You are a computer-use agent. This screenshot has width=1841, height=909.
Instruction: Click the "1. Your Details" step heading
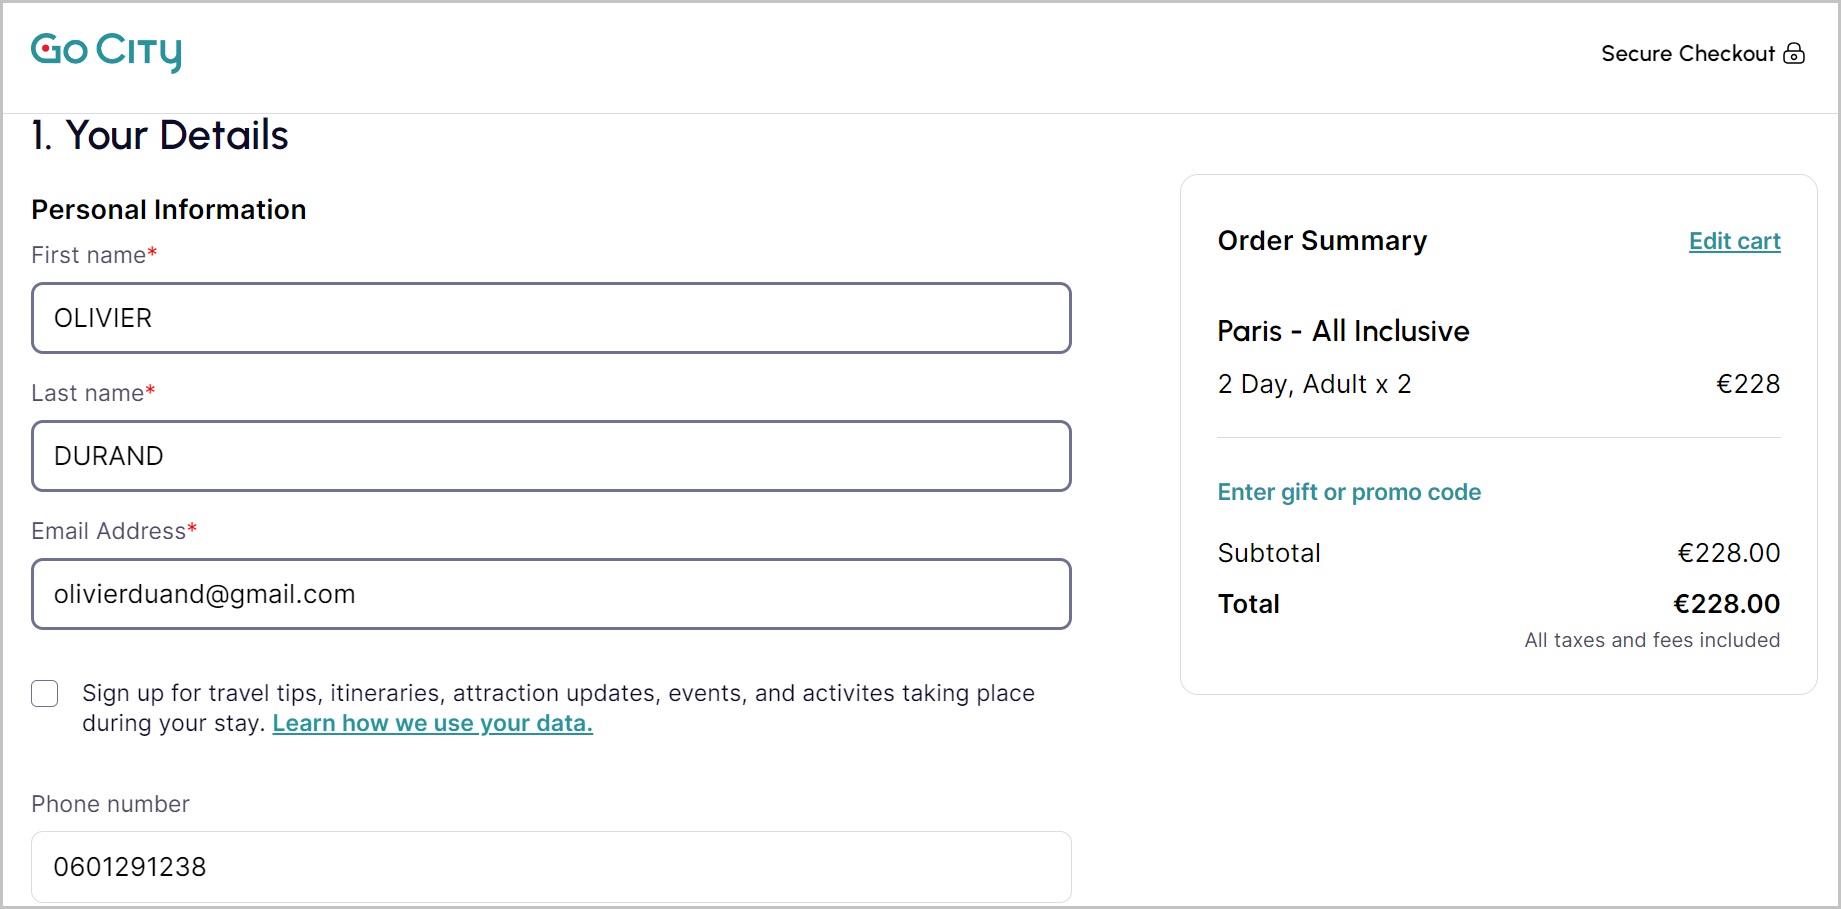coord(160,136)
